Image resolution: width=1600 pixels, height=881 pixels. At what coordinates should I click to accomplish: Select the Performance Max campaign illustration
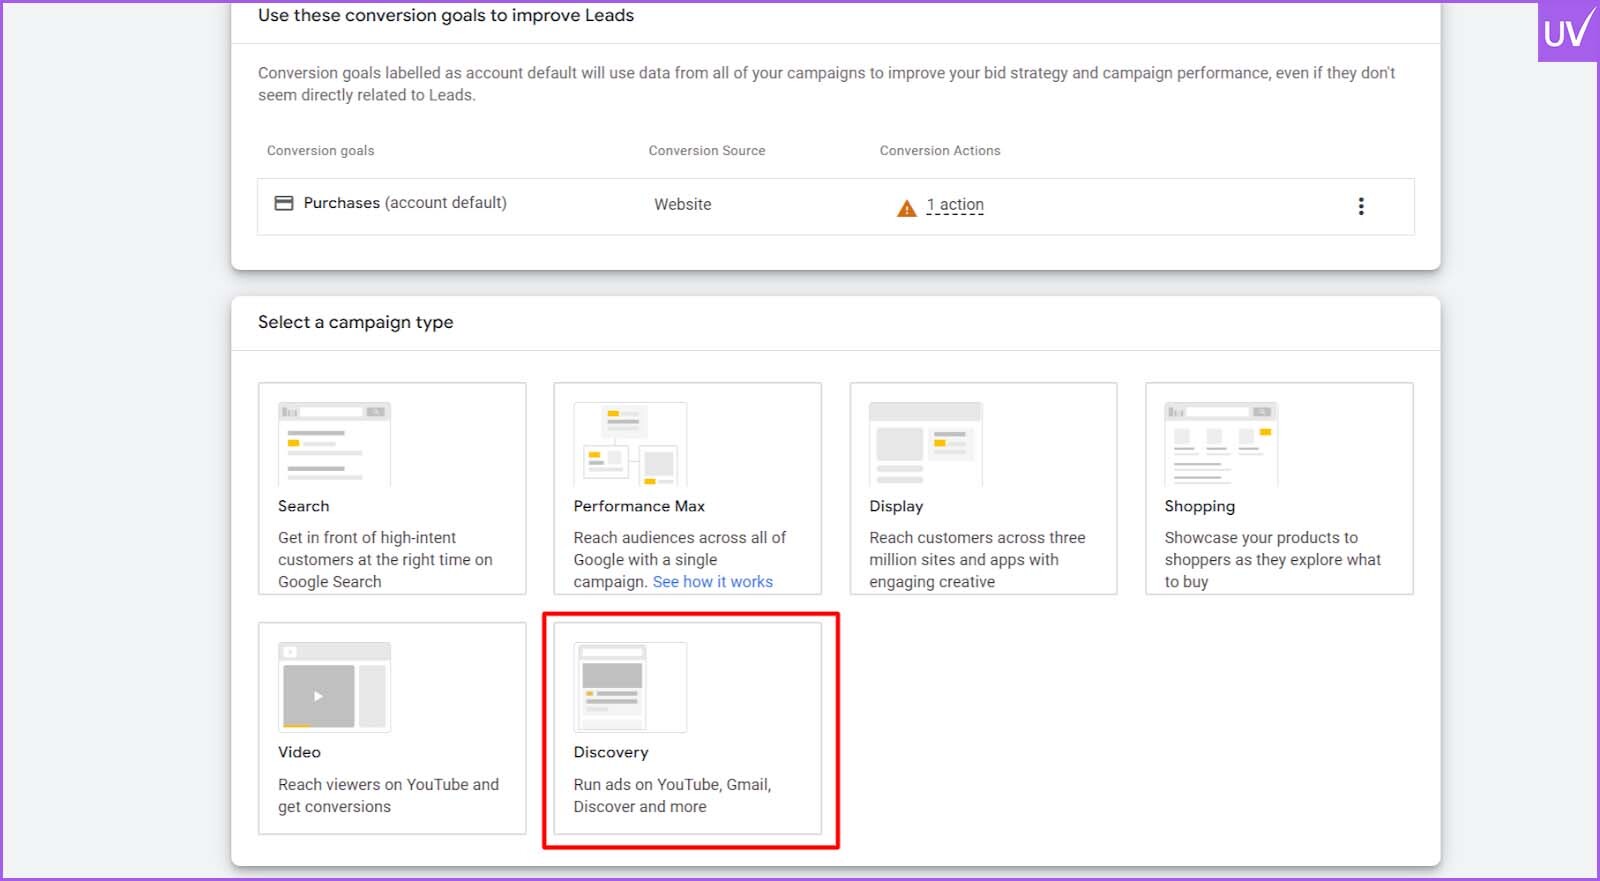pyautogui.click(x=630, y=444)
